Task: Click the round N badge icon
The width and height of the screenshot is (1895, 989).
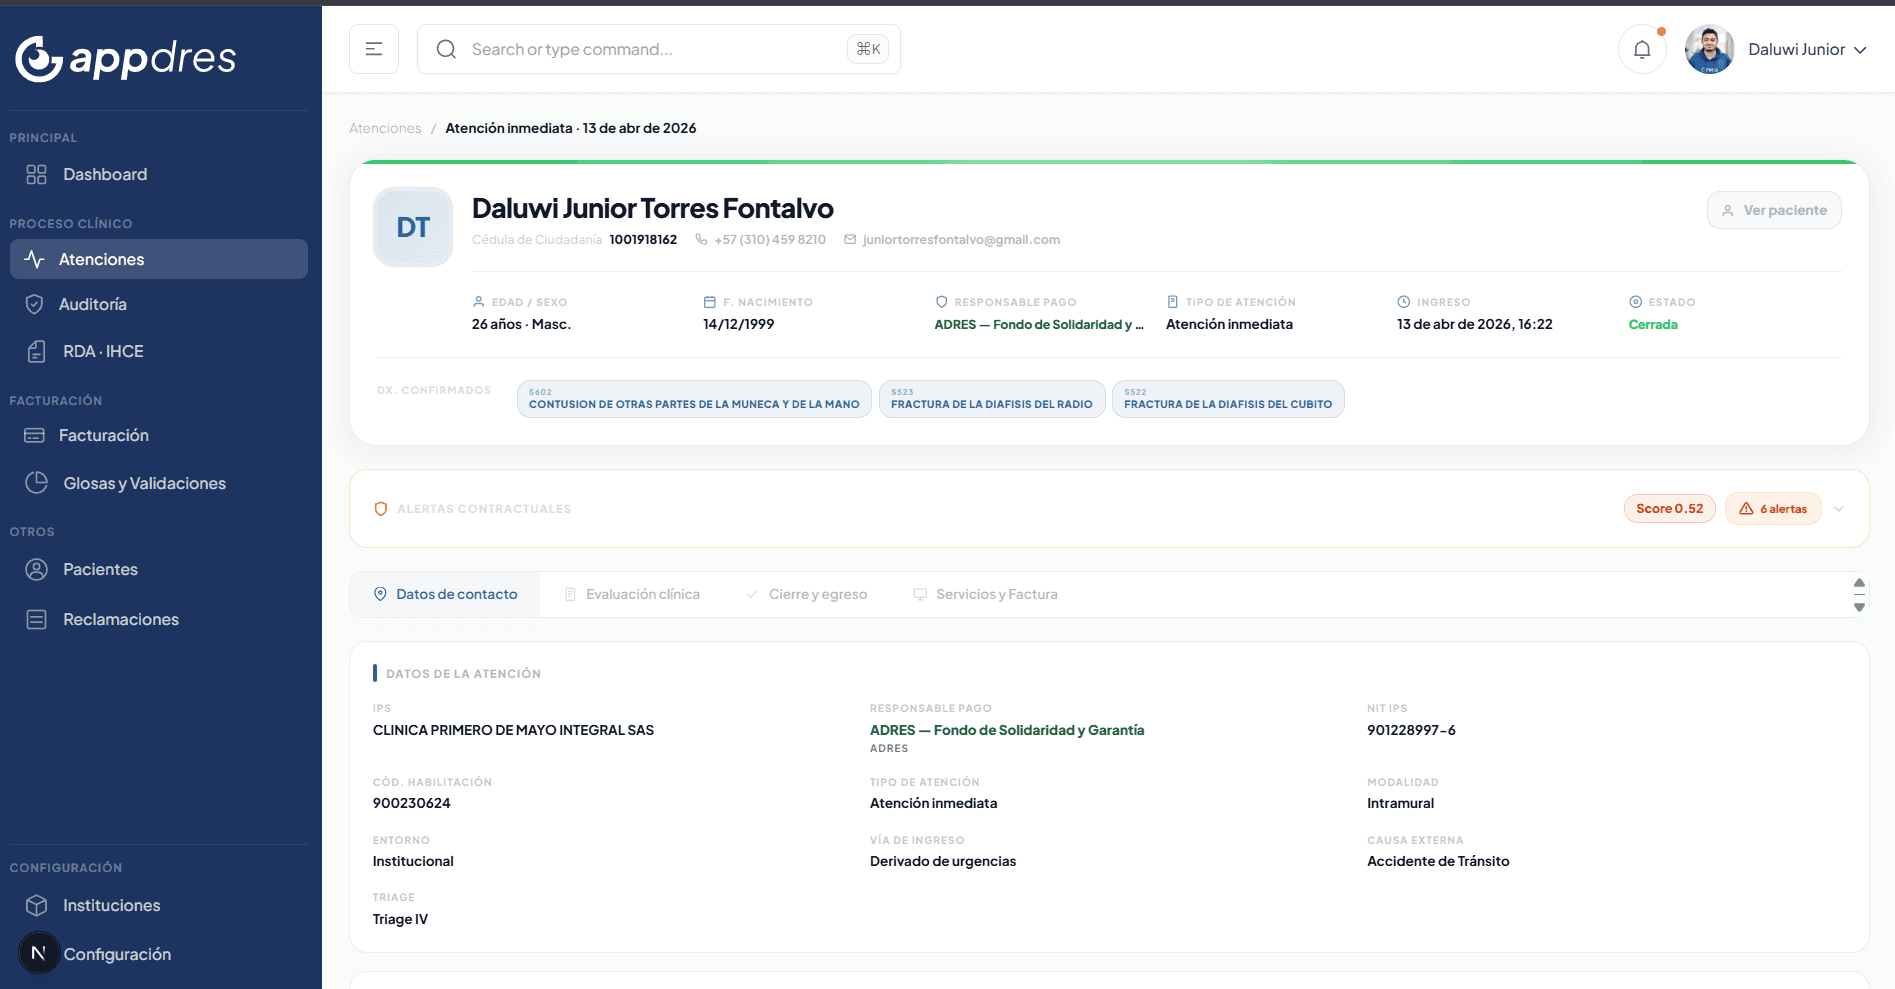Action: click(x=39, y=953)
